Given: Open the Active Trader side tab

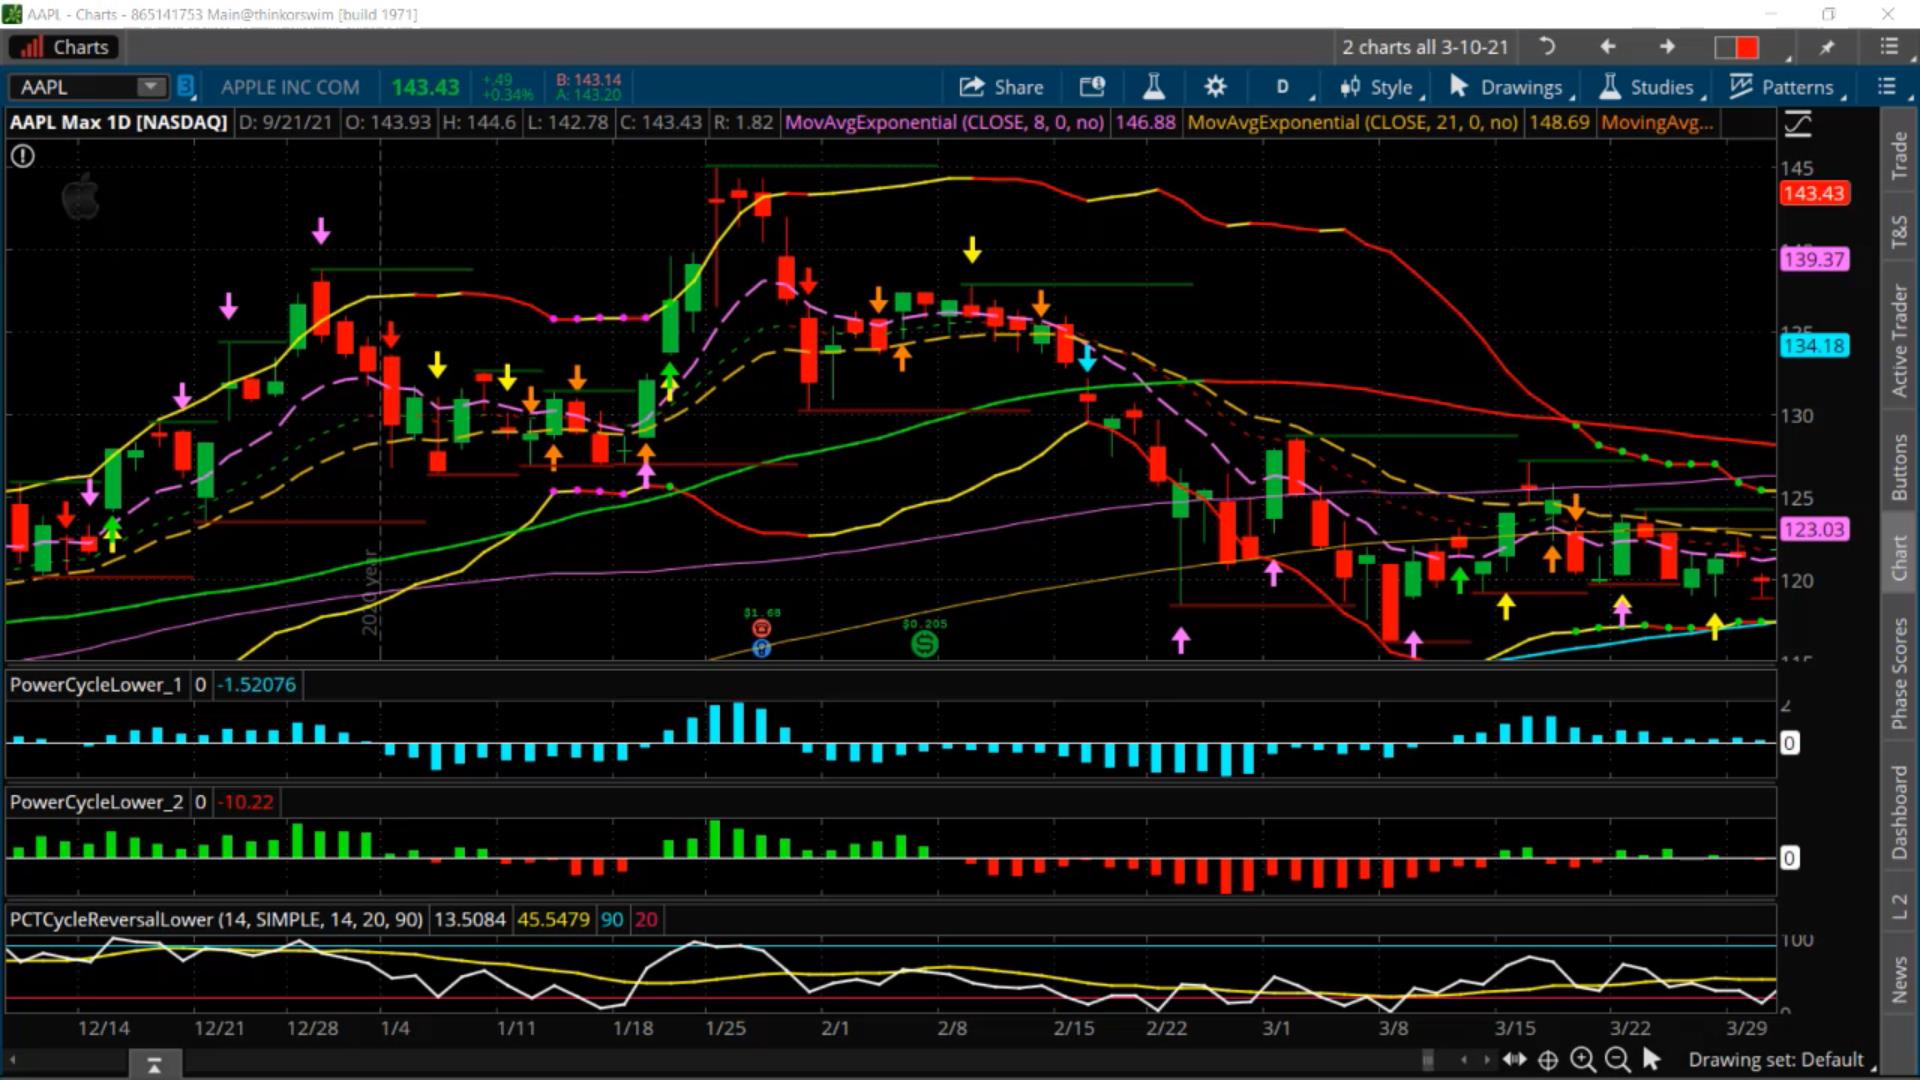Looking at the screenshot, I should point(1899,340).
